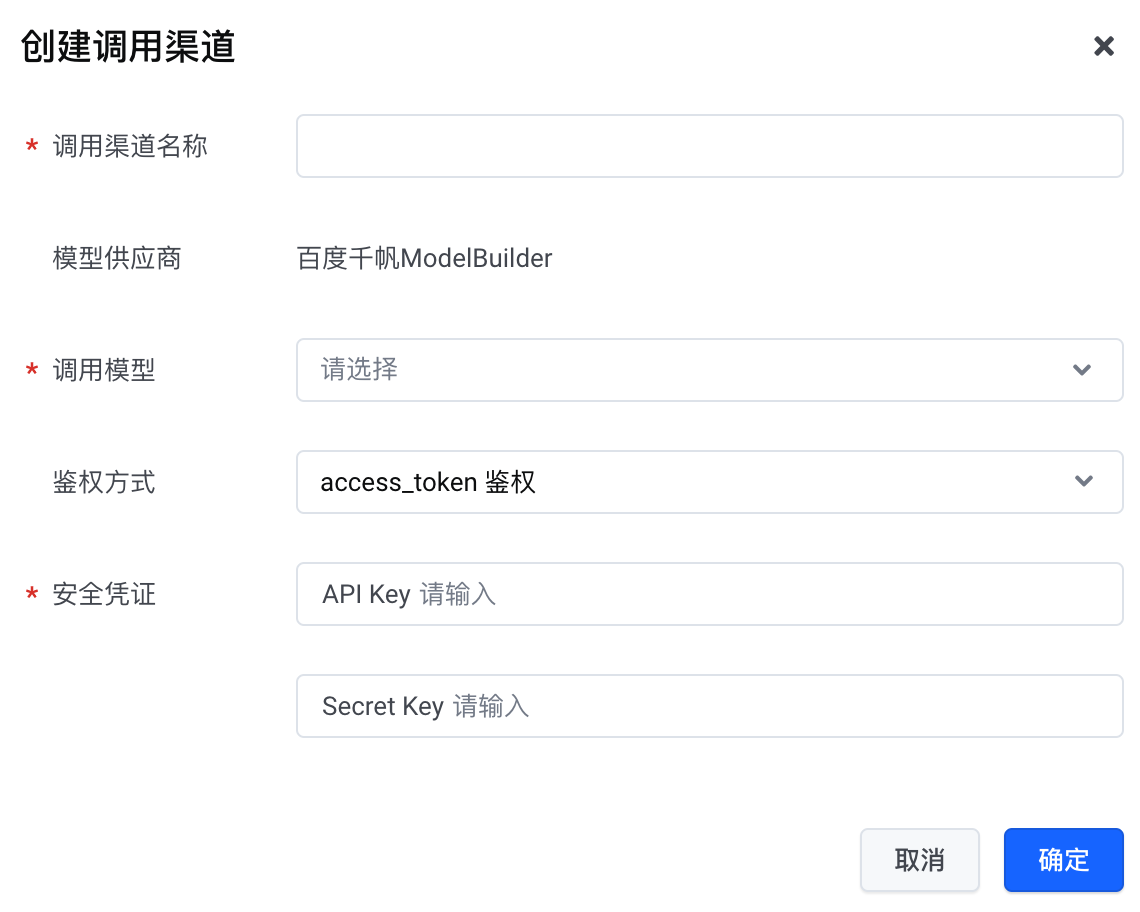Click the 百度千帆ModelBuilder provider text
1140x912 pixels.
pyautogui.click(x=425, y=257)
